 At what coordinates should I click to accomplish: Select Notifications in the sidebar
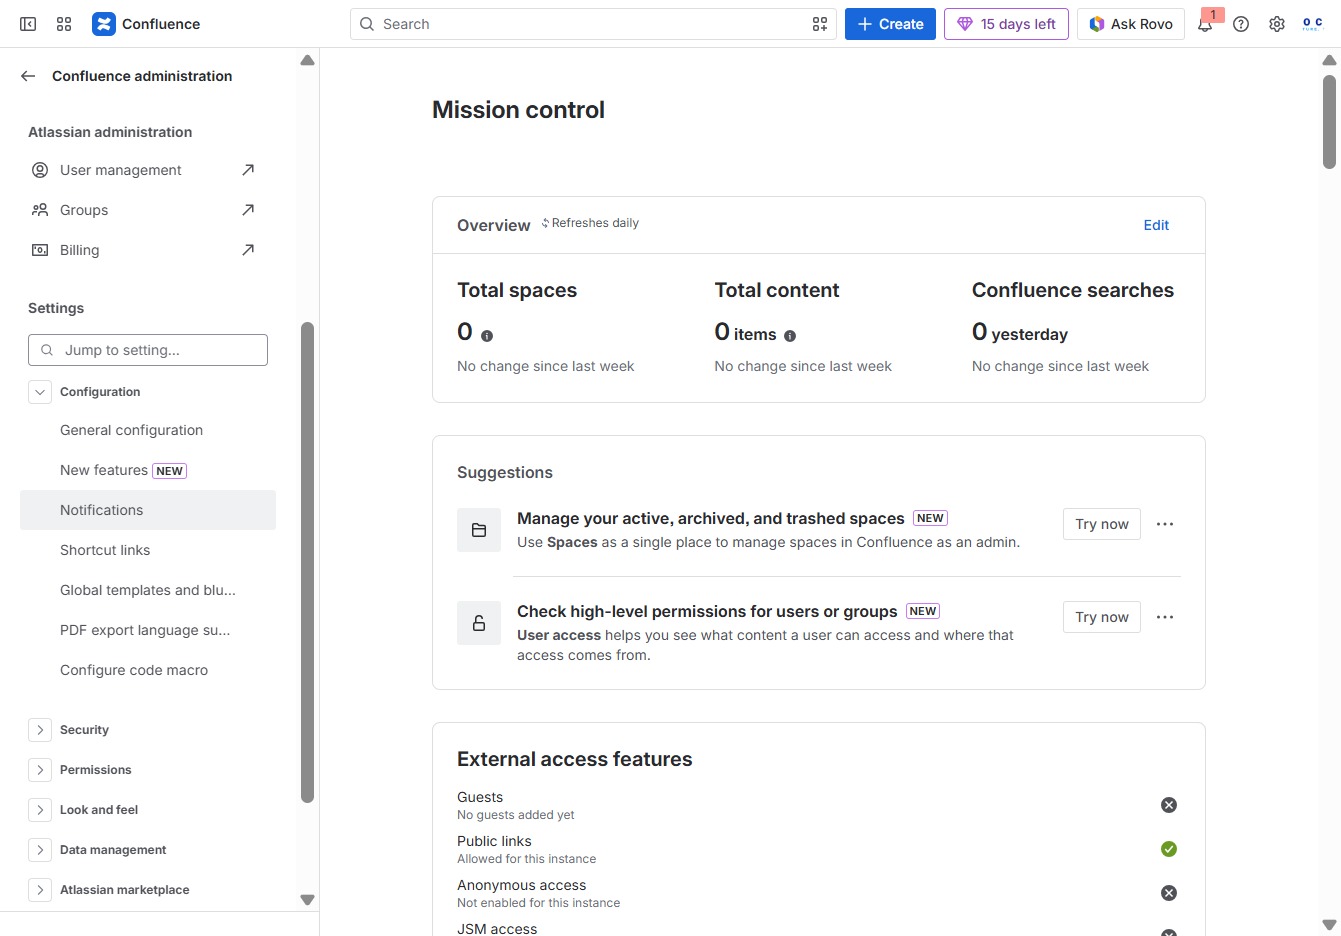pos(148,510)
